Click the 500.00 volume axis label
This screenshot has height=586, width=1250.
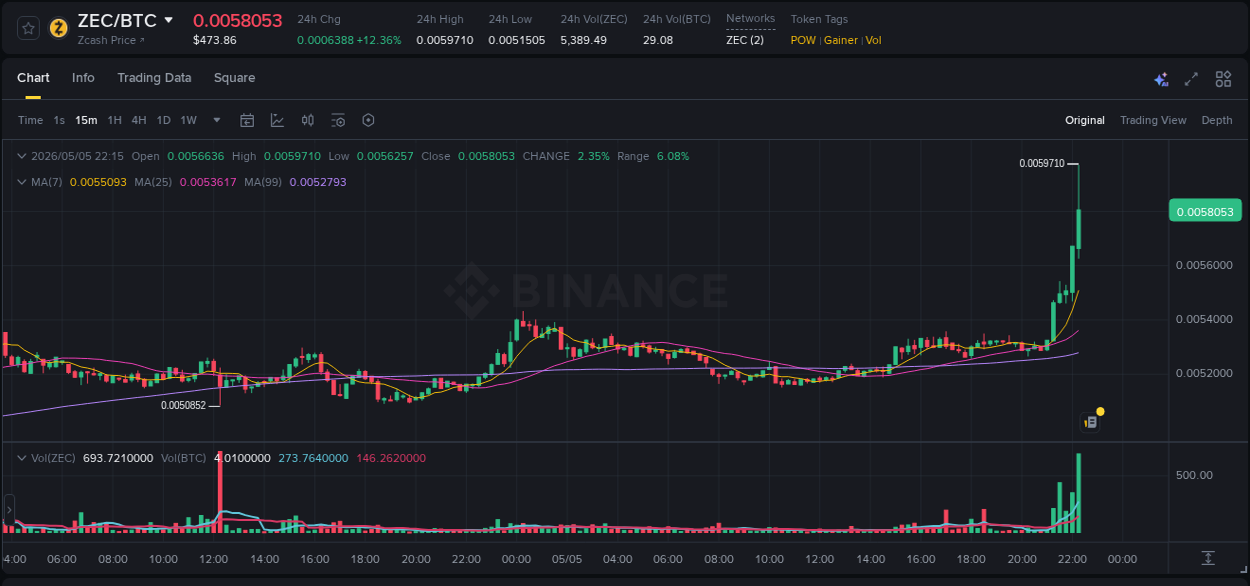pyautogui.click(x=1194, y=475)
